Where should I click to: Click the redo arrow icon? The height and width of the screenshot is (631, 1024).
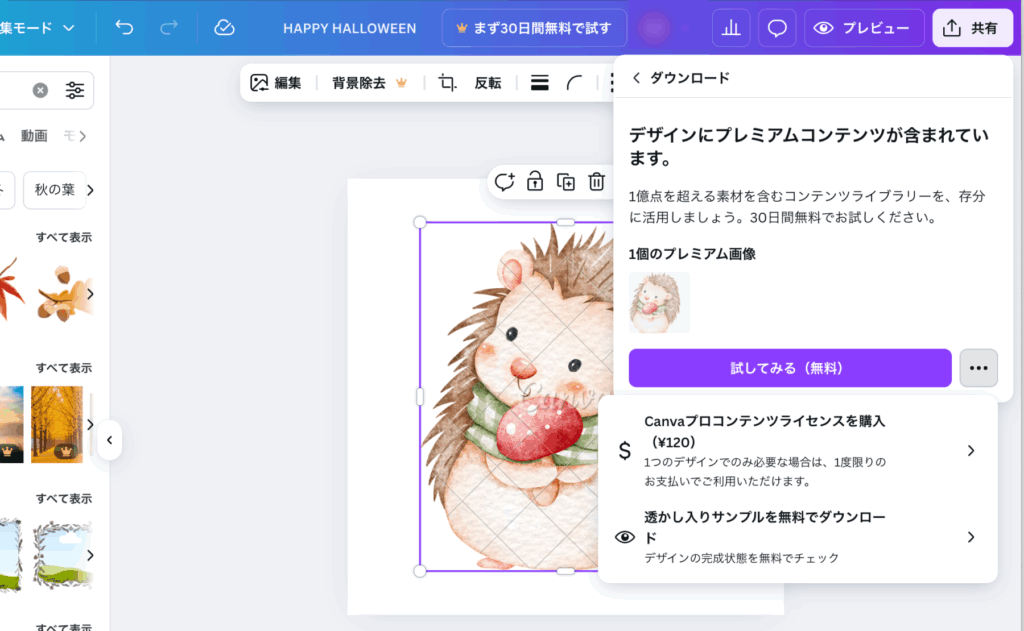[167, 28]
